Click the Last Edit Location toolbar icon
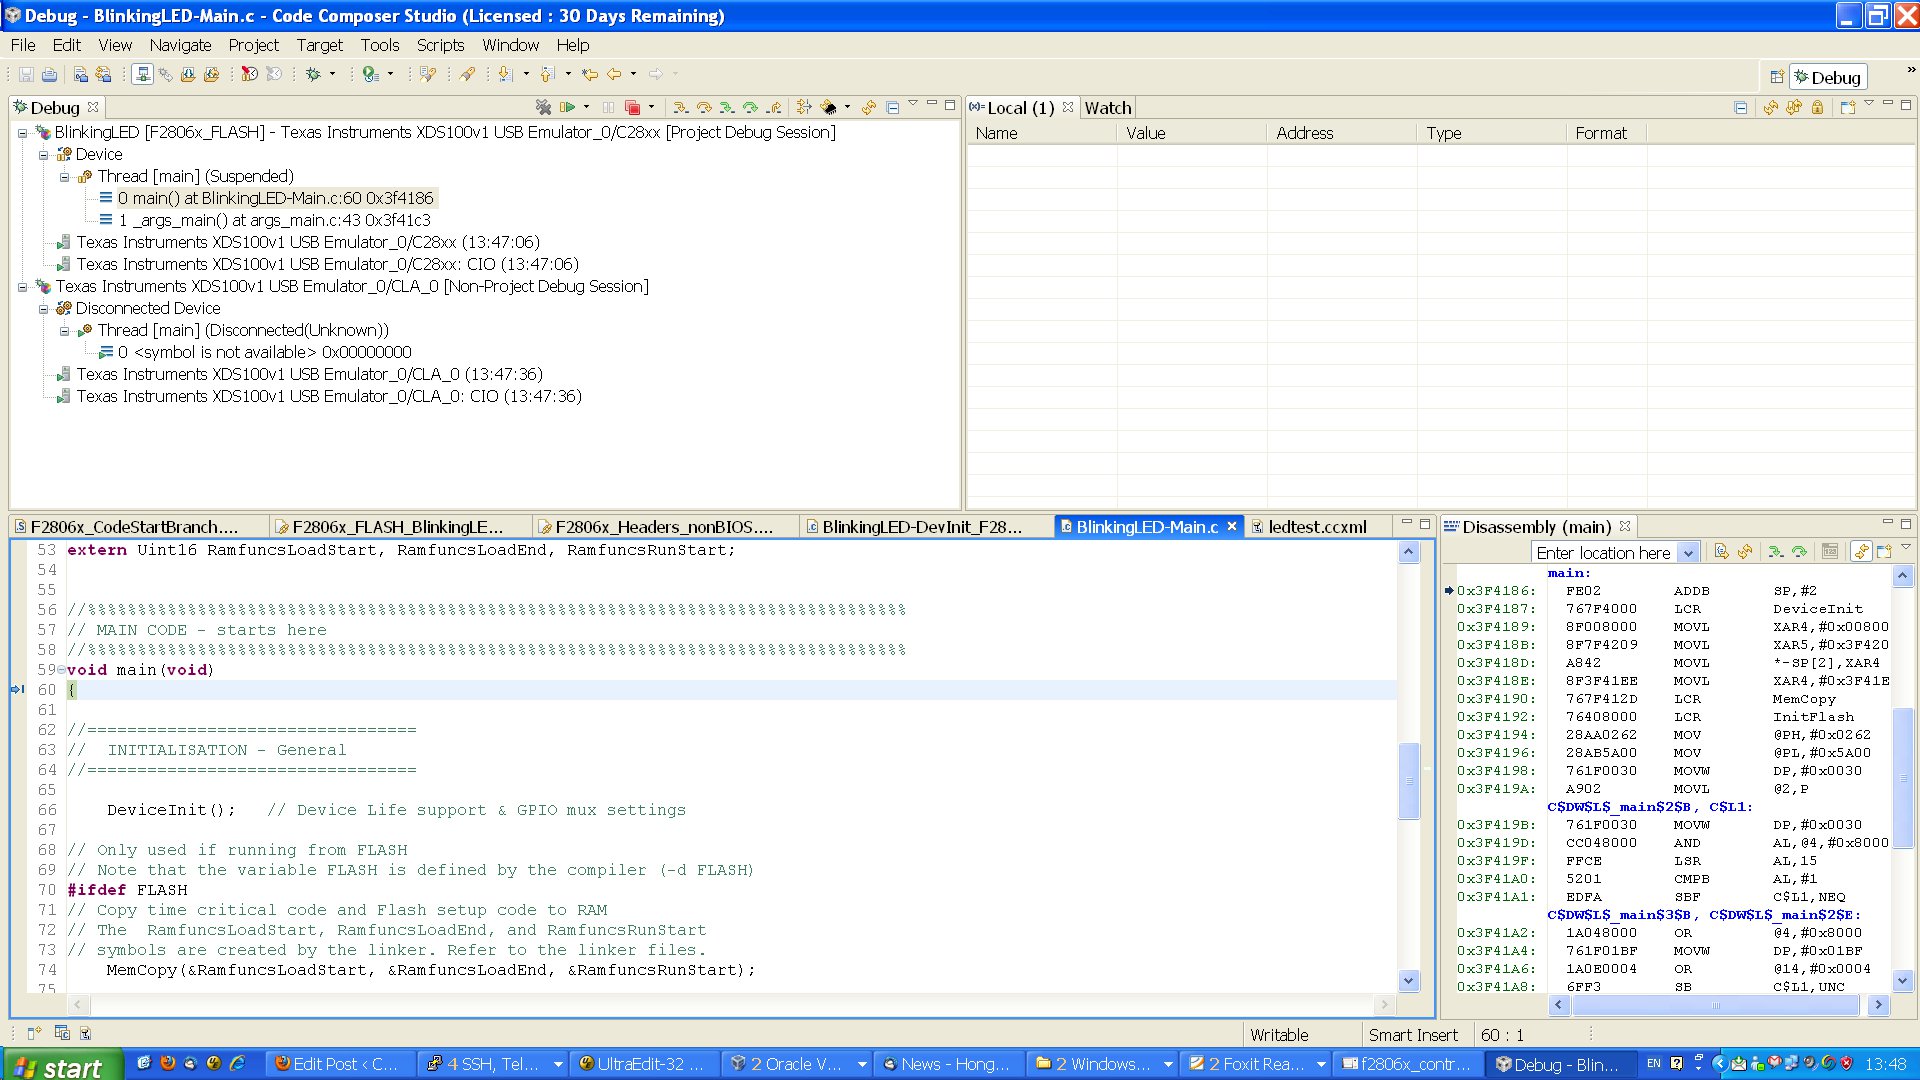This screenshot has width=1920, height=1080. 590,74
